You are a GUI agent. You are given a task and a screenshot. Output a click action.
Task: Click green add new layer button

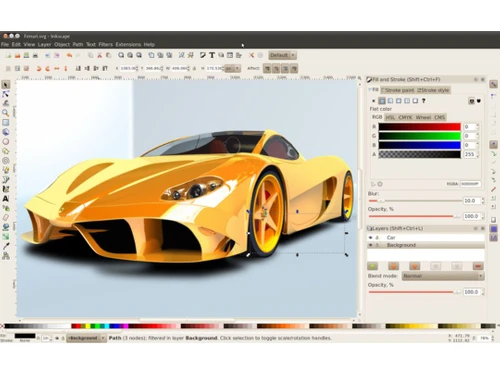tap(372, 266)
